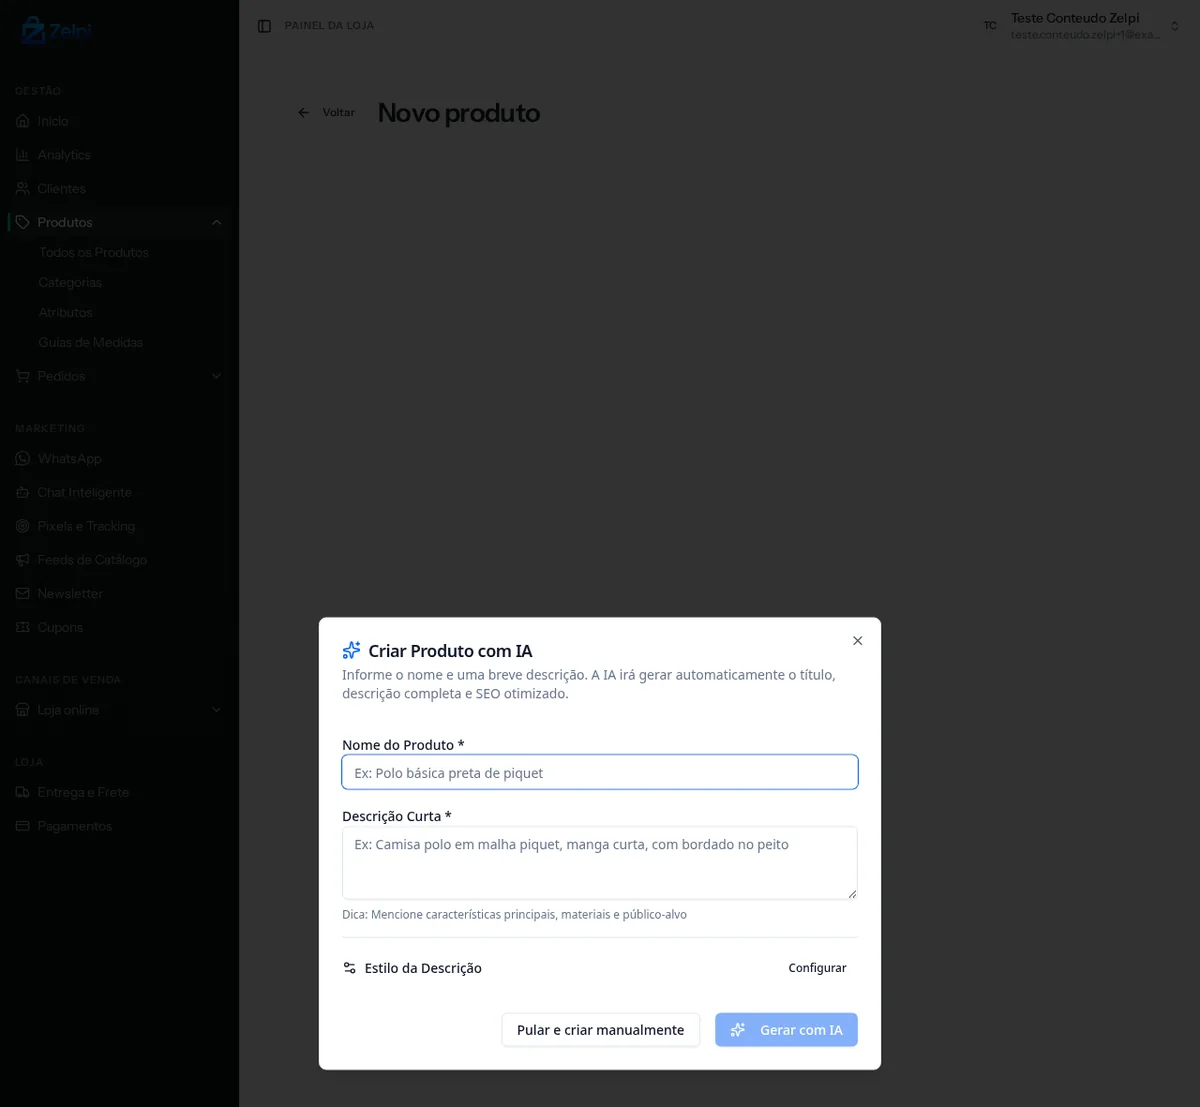Collapse the Produtos submenu chevron
This screenshot has height=1107, width=1200.
(x=217, y=222)
